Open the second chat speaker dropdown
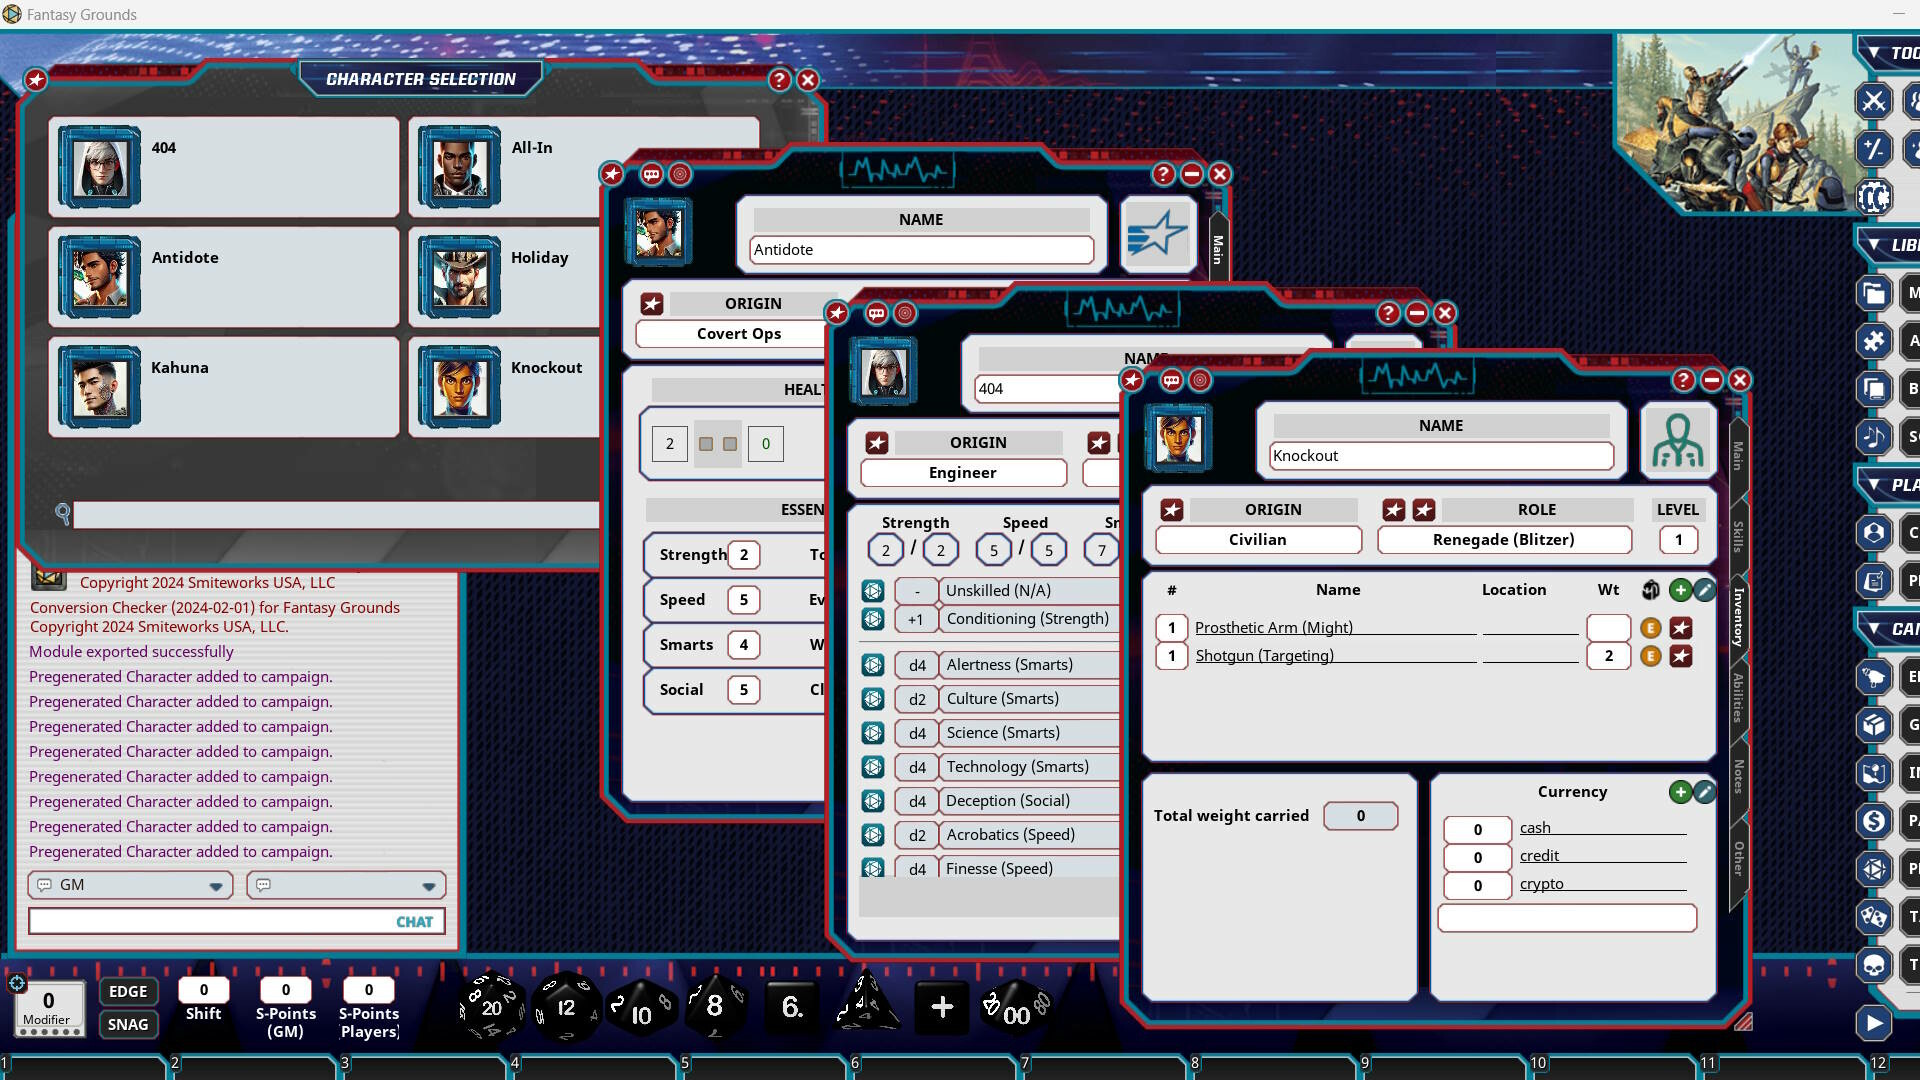Image resolution: width=1920 pixels, height=1080 pixels. tap(428, 885)
